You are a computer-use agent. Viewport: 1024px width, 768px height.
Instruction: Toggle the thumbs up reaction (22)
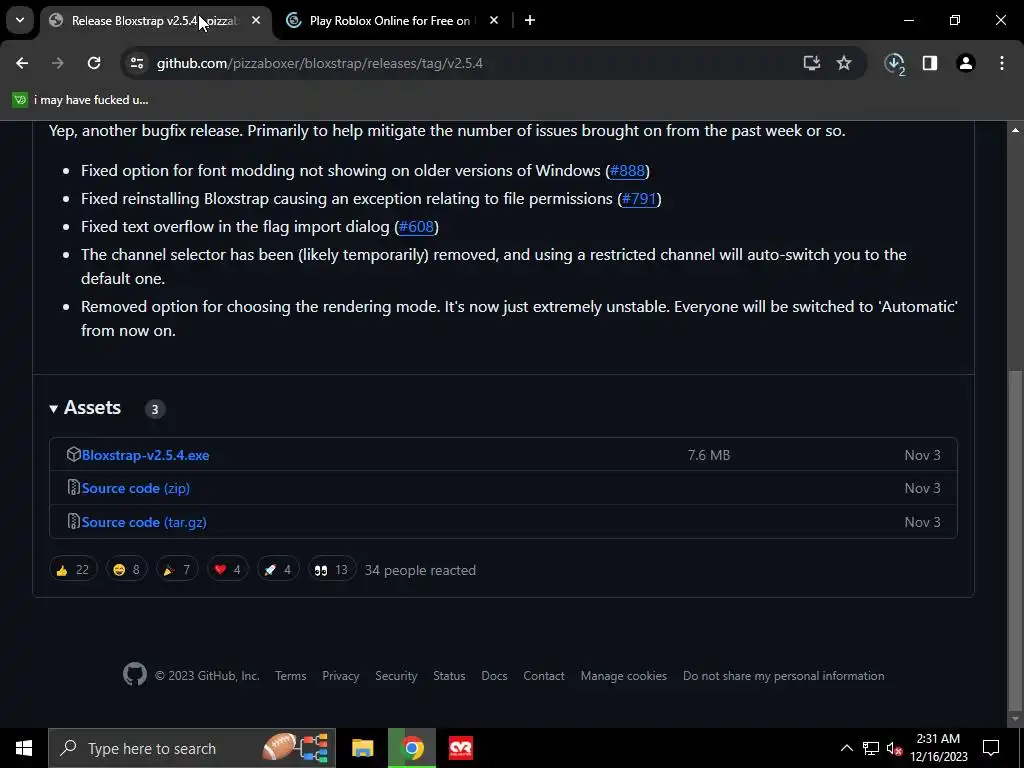[73, 569]
